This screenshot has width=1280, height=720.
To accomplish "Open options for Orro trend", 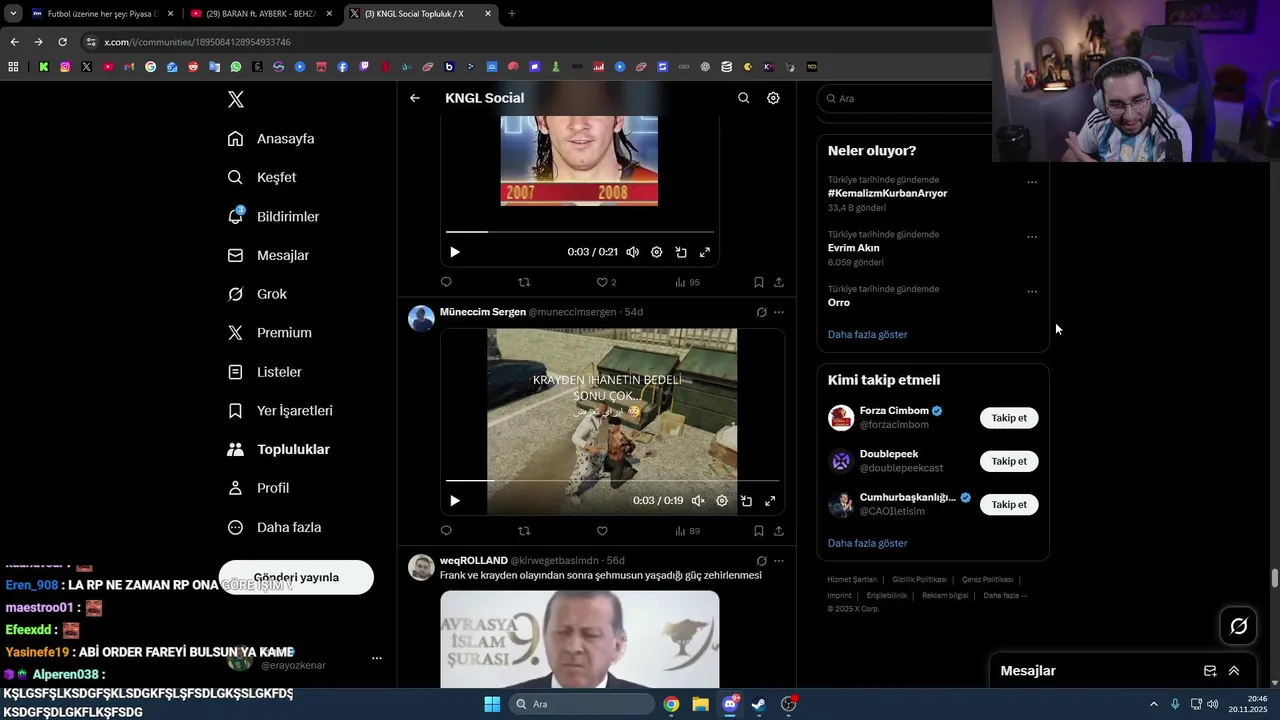I will pos(1032,292).
